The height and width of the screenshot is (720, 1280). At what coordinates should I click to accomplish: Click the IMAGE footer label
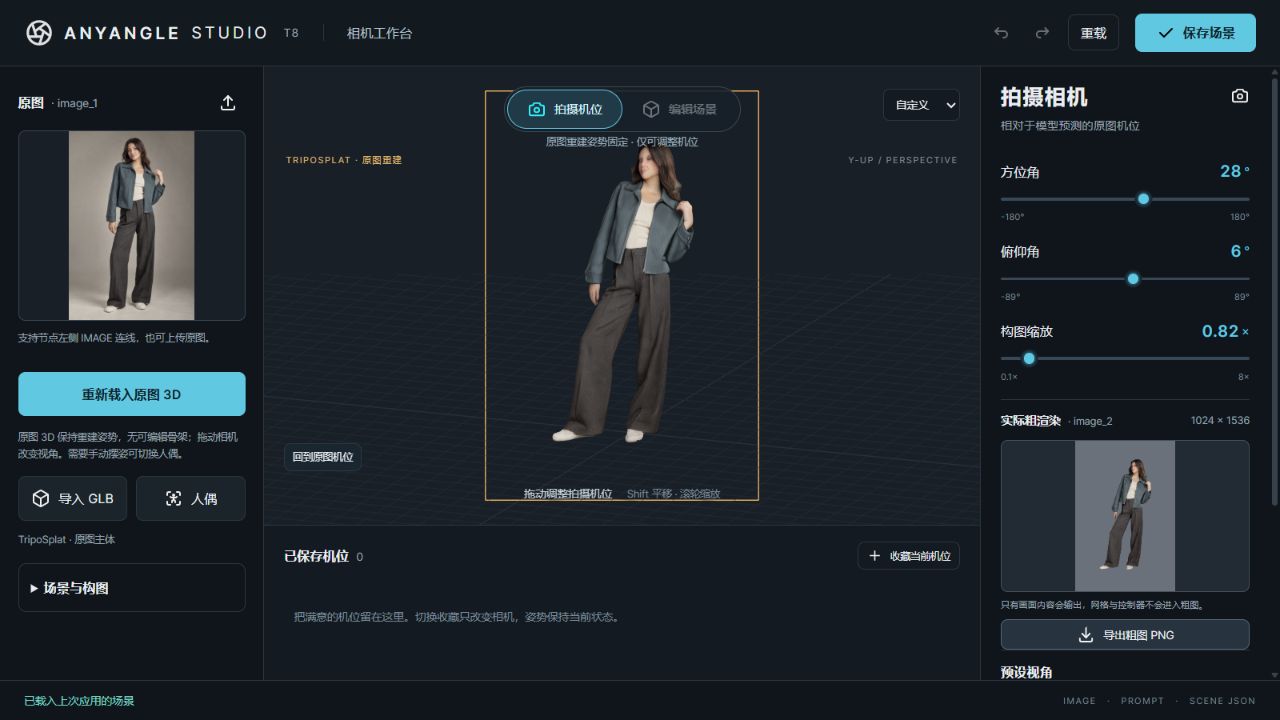tap(1079, 701)
